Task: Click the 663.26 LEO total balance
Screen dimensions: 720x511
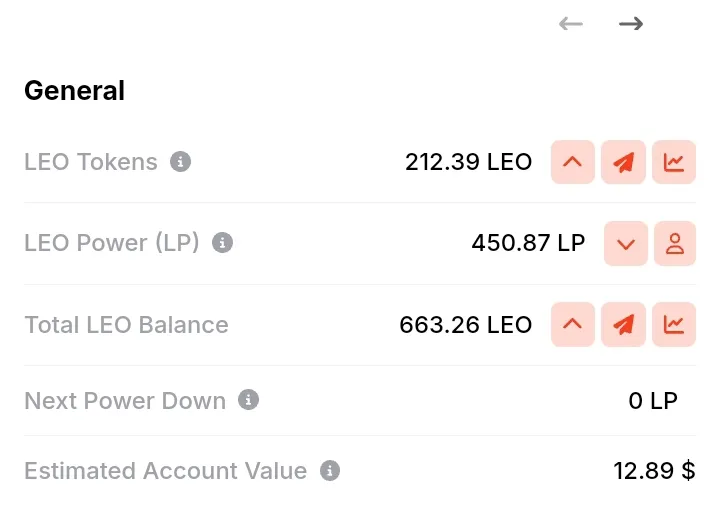Action: coord(466,325)
